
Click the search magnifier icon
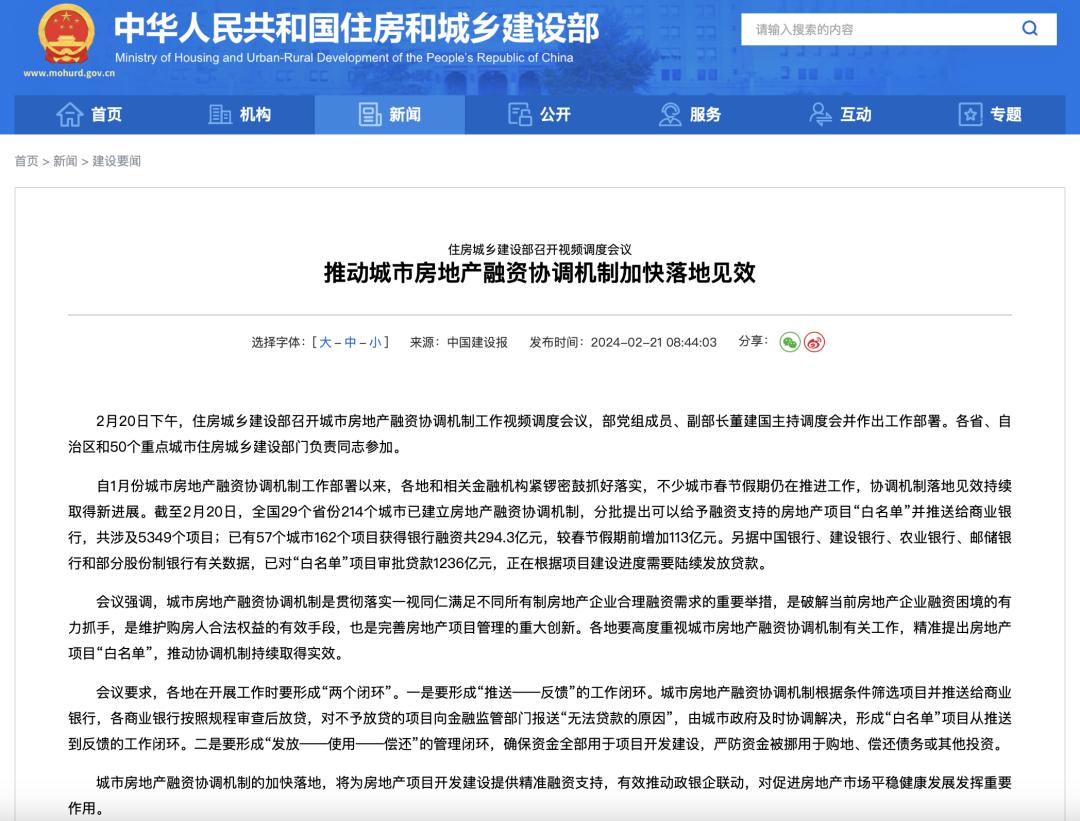[1030, 28]
